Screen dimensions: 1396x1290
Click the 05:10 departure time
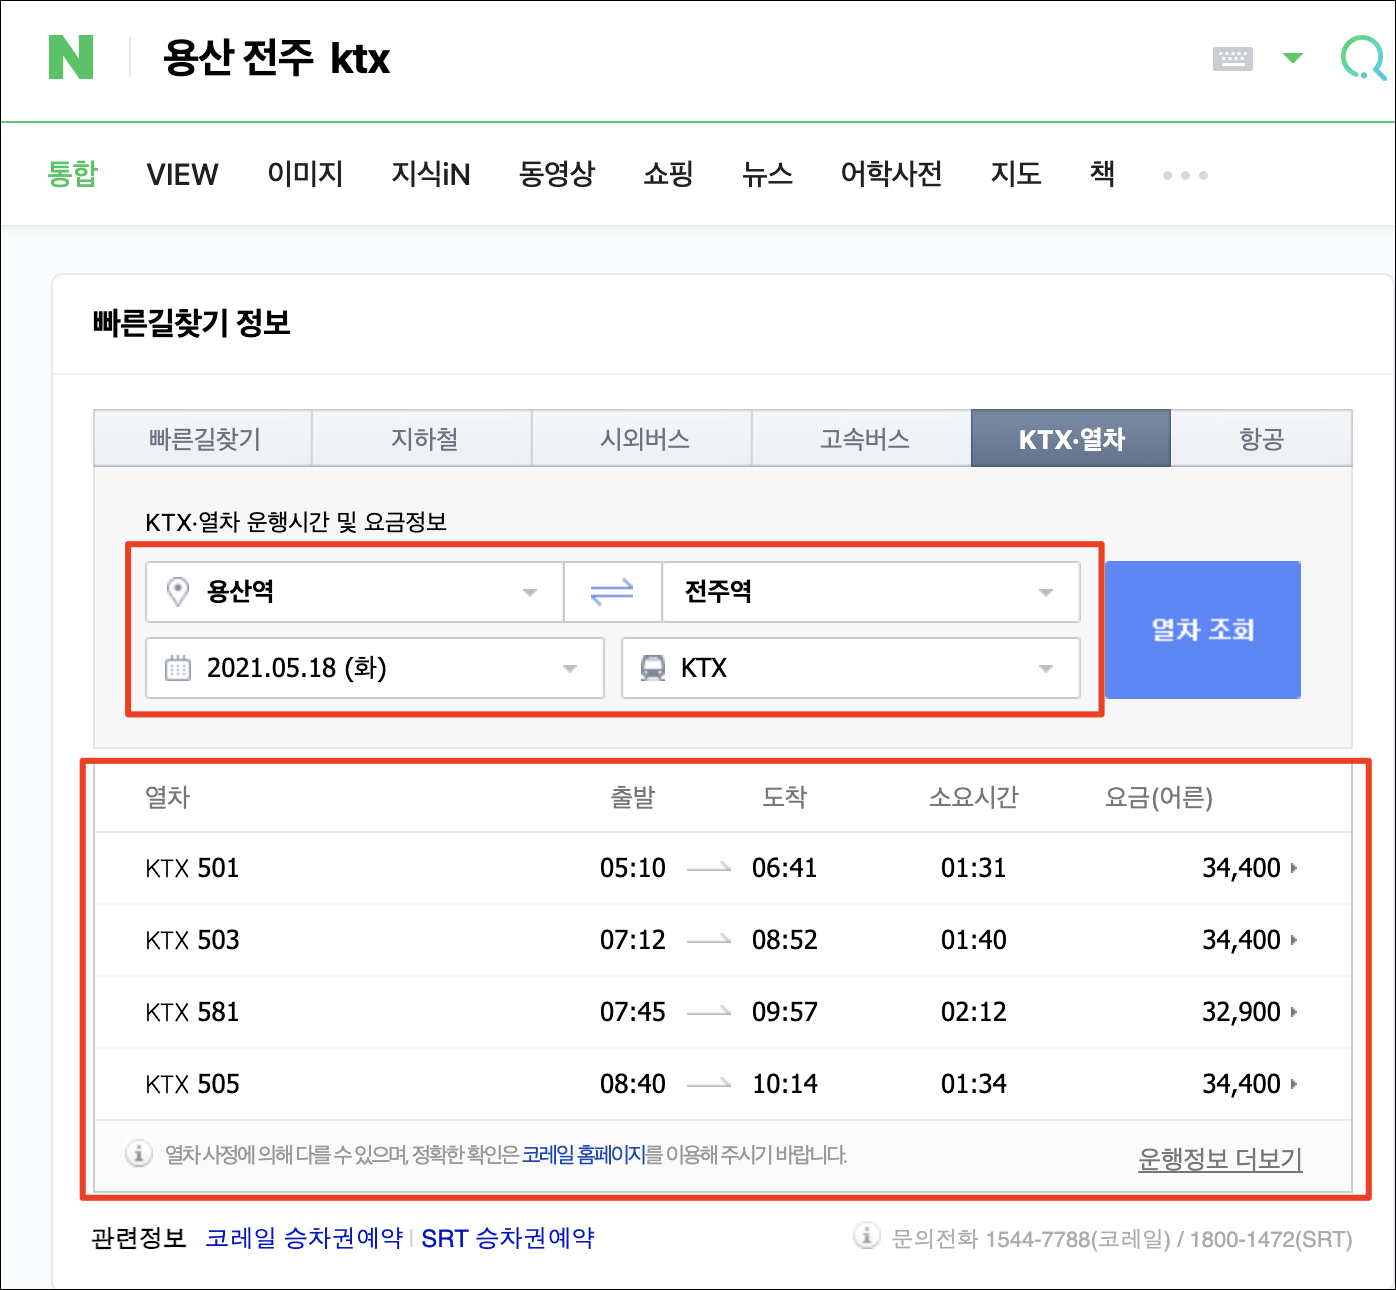(x=633, y=868)
